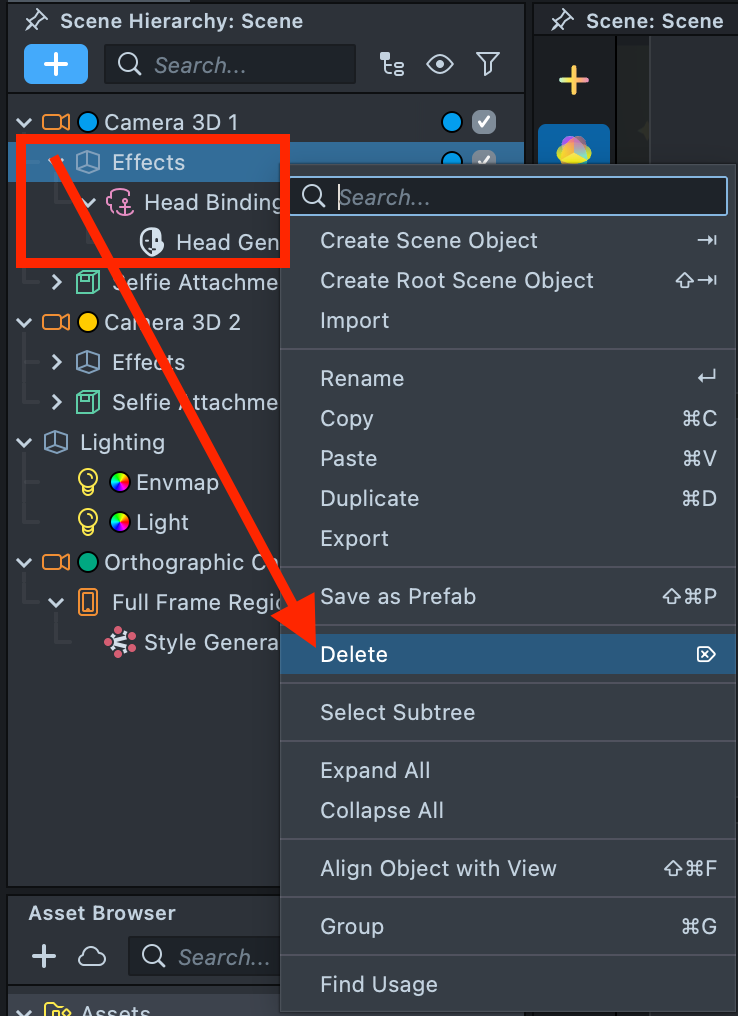This screenshot has height=1016, width=738.
Task: Toggle the hierarchy tree view icon
Action: (x=392, y=65)
